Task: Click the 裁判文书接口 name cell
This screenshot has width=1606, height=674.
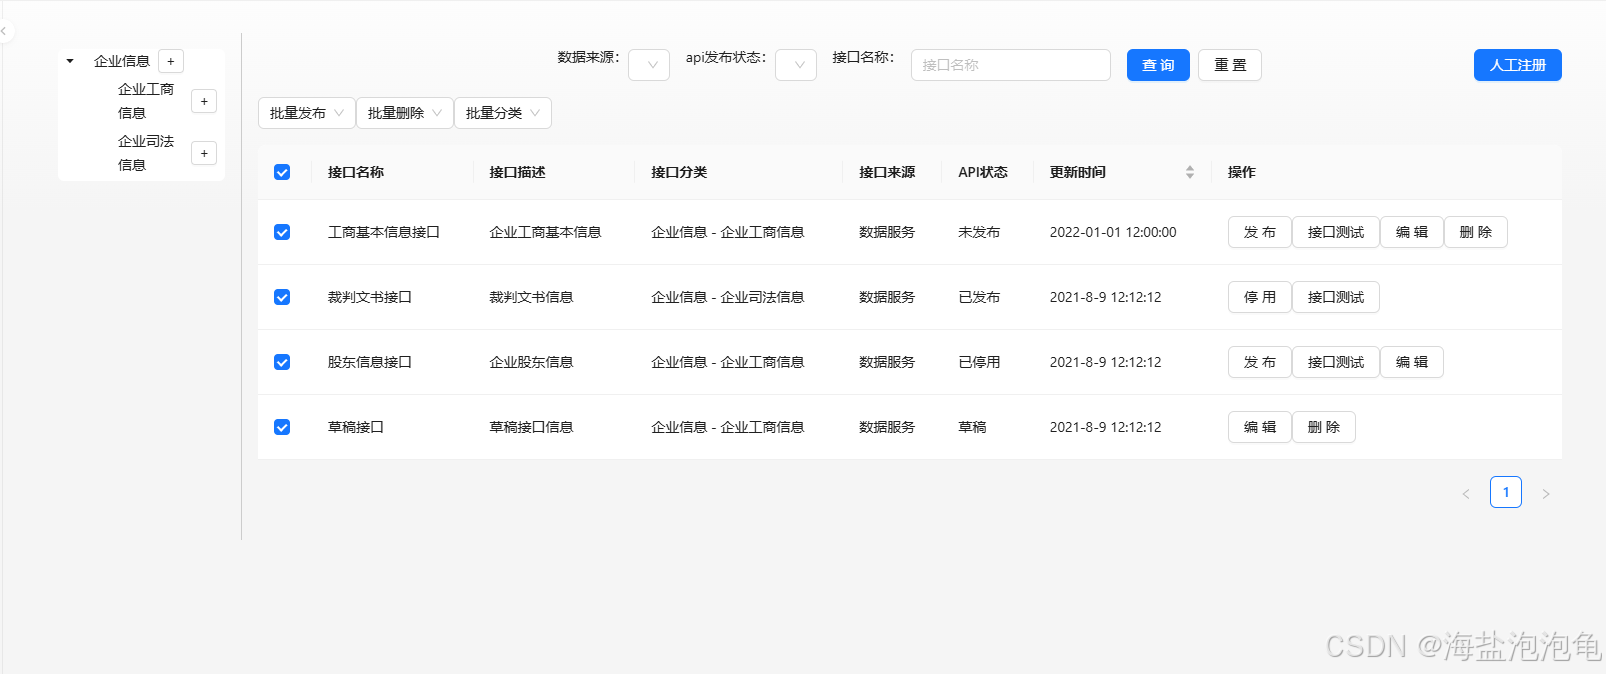Action: pos(370,297)
